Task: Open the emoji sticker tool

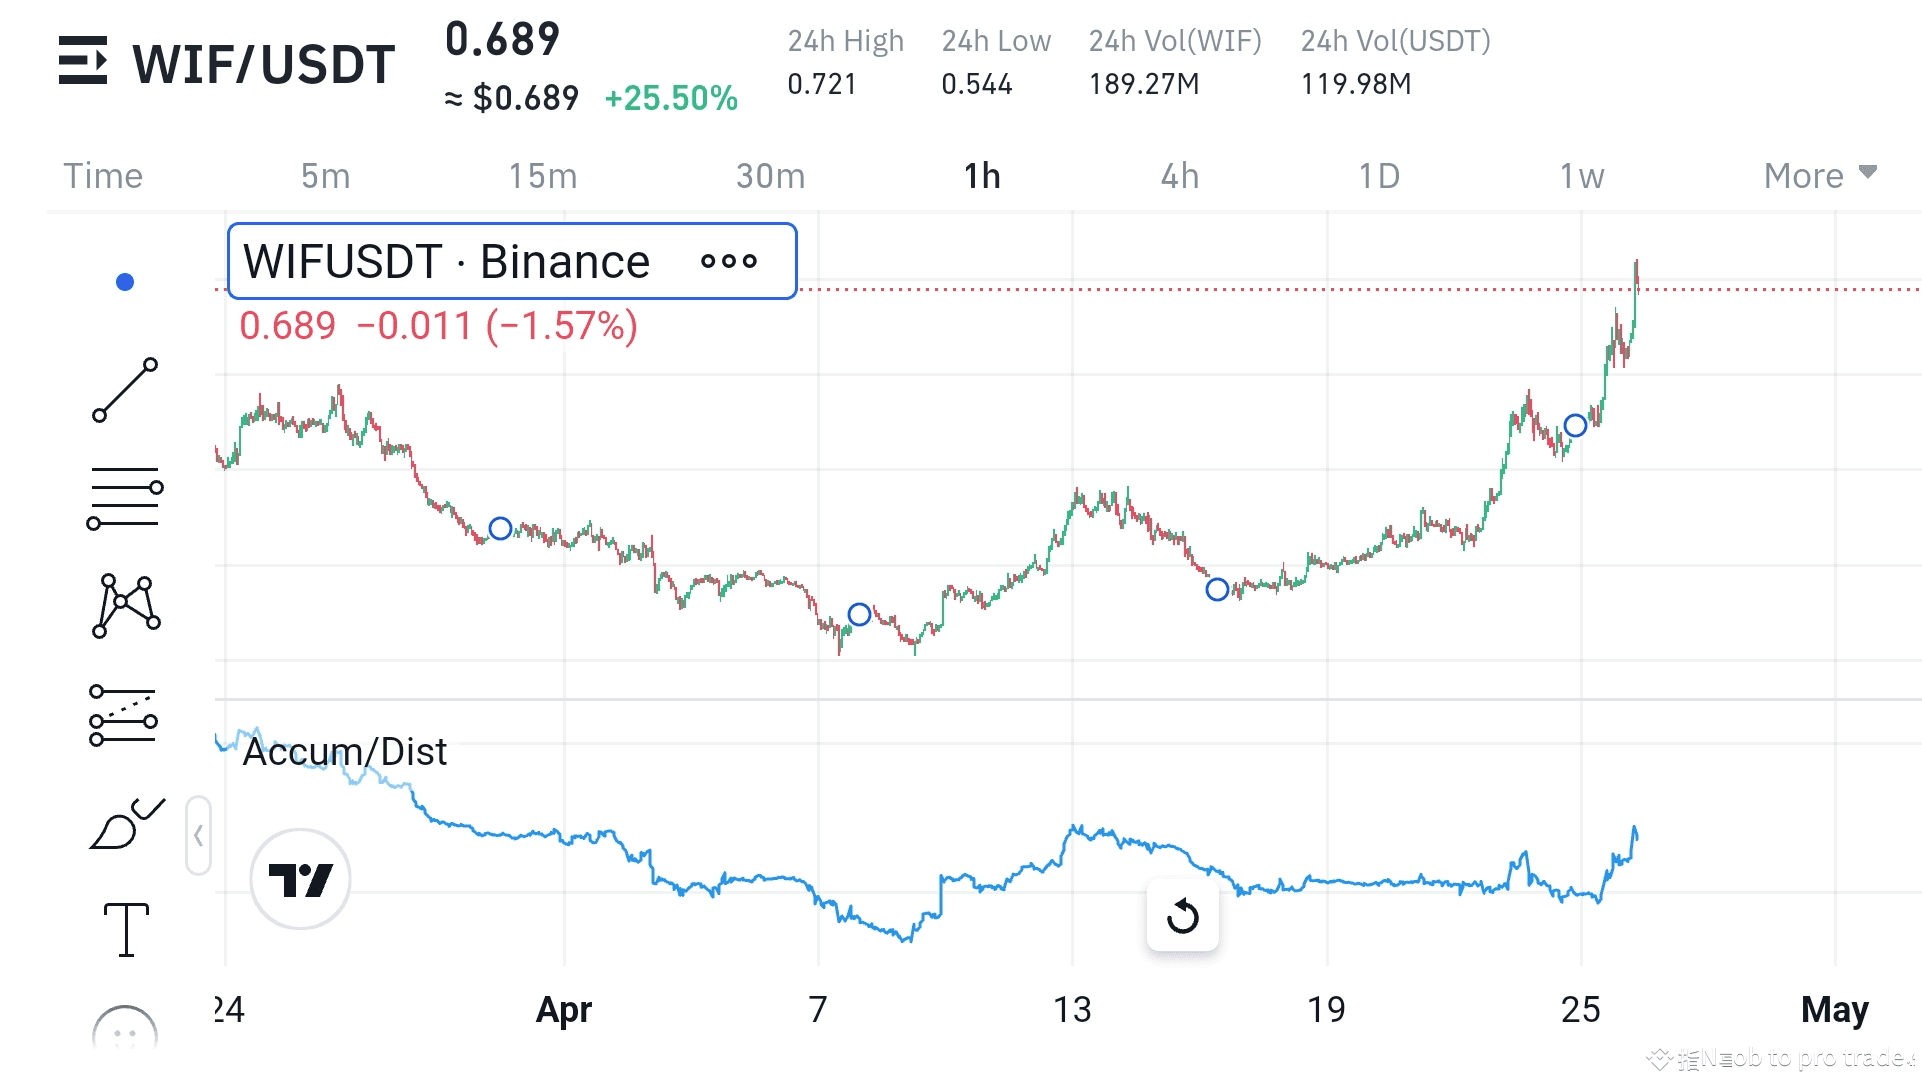Action: [125, 1032]
